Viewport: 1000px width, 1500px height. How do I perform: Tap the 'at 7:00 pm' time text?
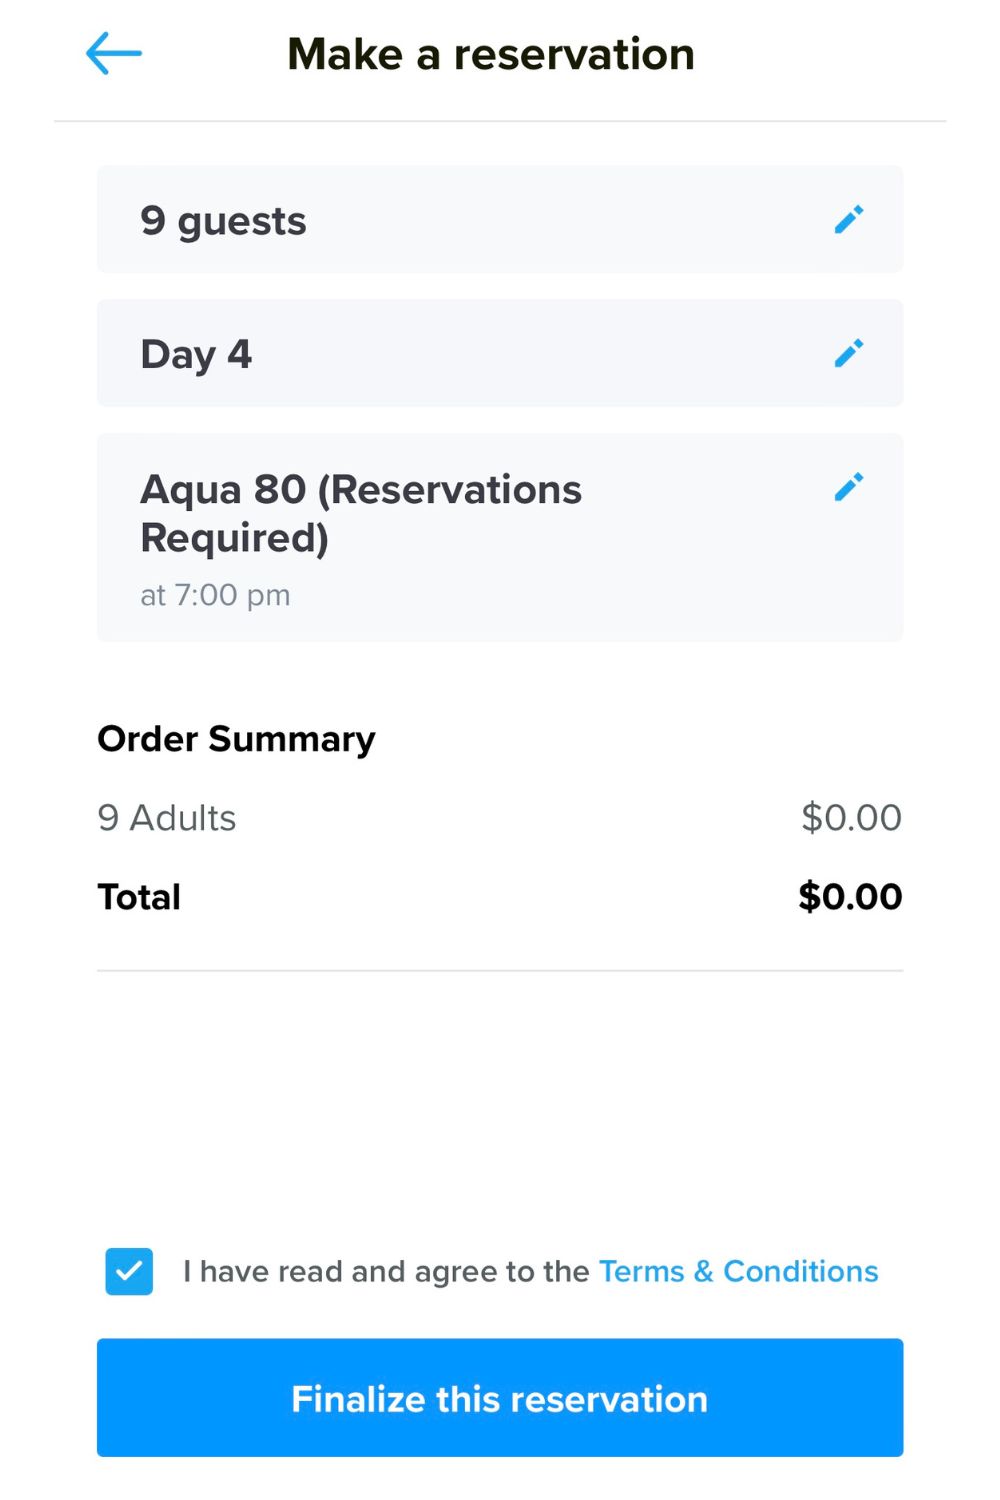(x=215, y=595)
